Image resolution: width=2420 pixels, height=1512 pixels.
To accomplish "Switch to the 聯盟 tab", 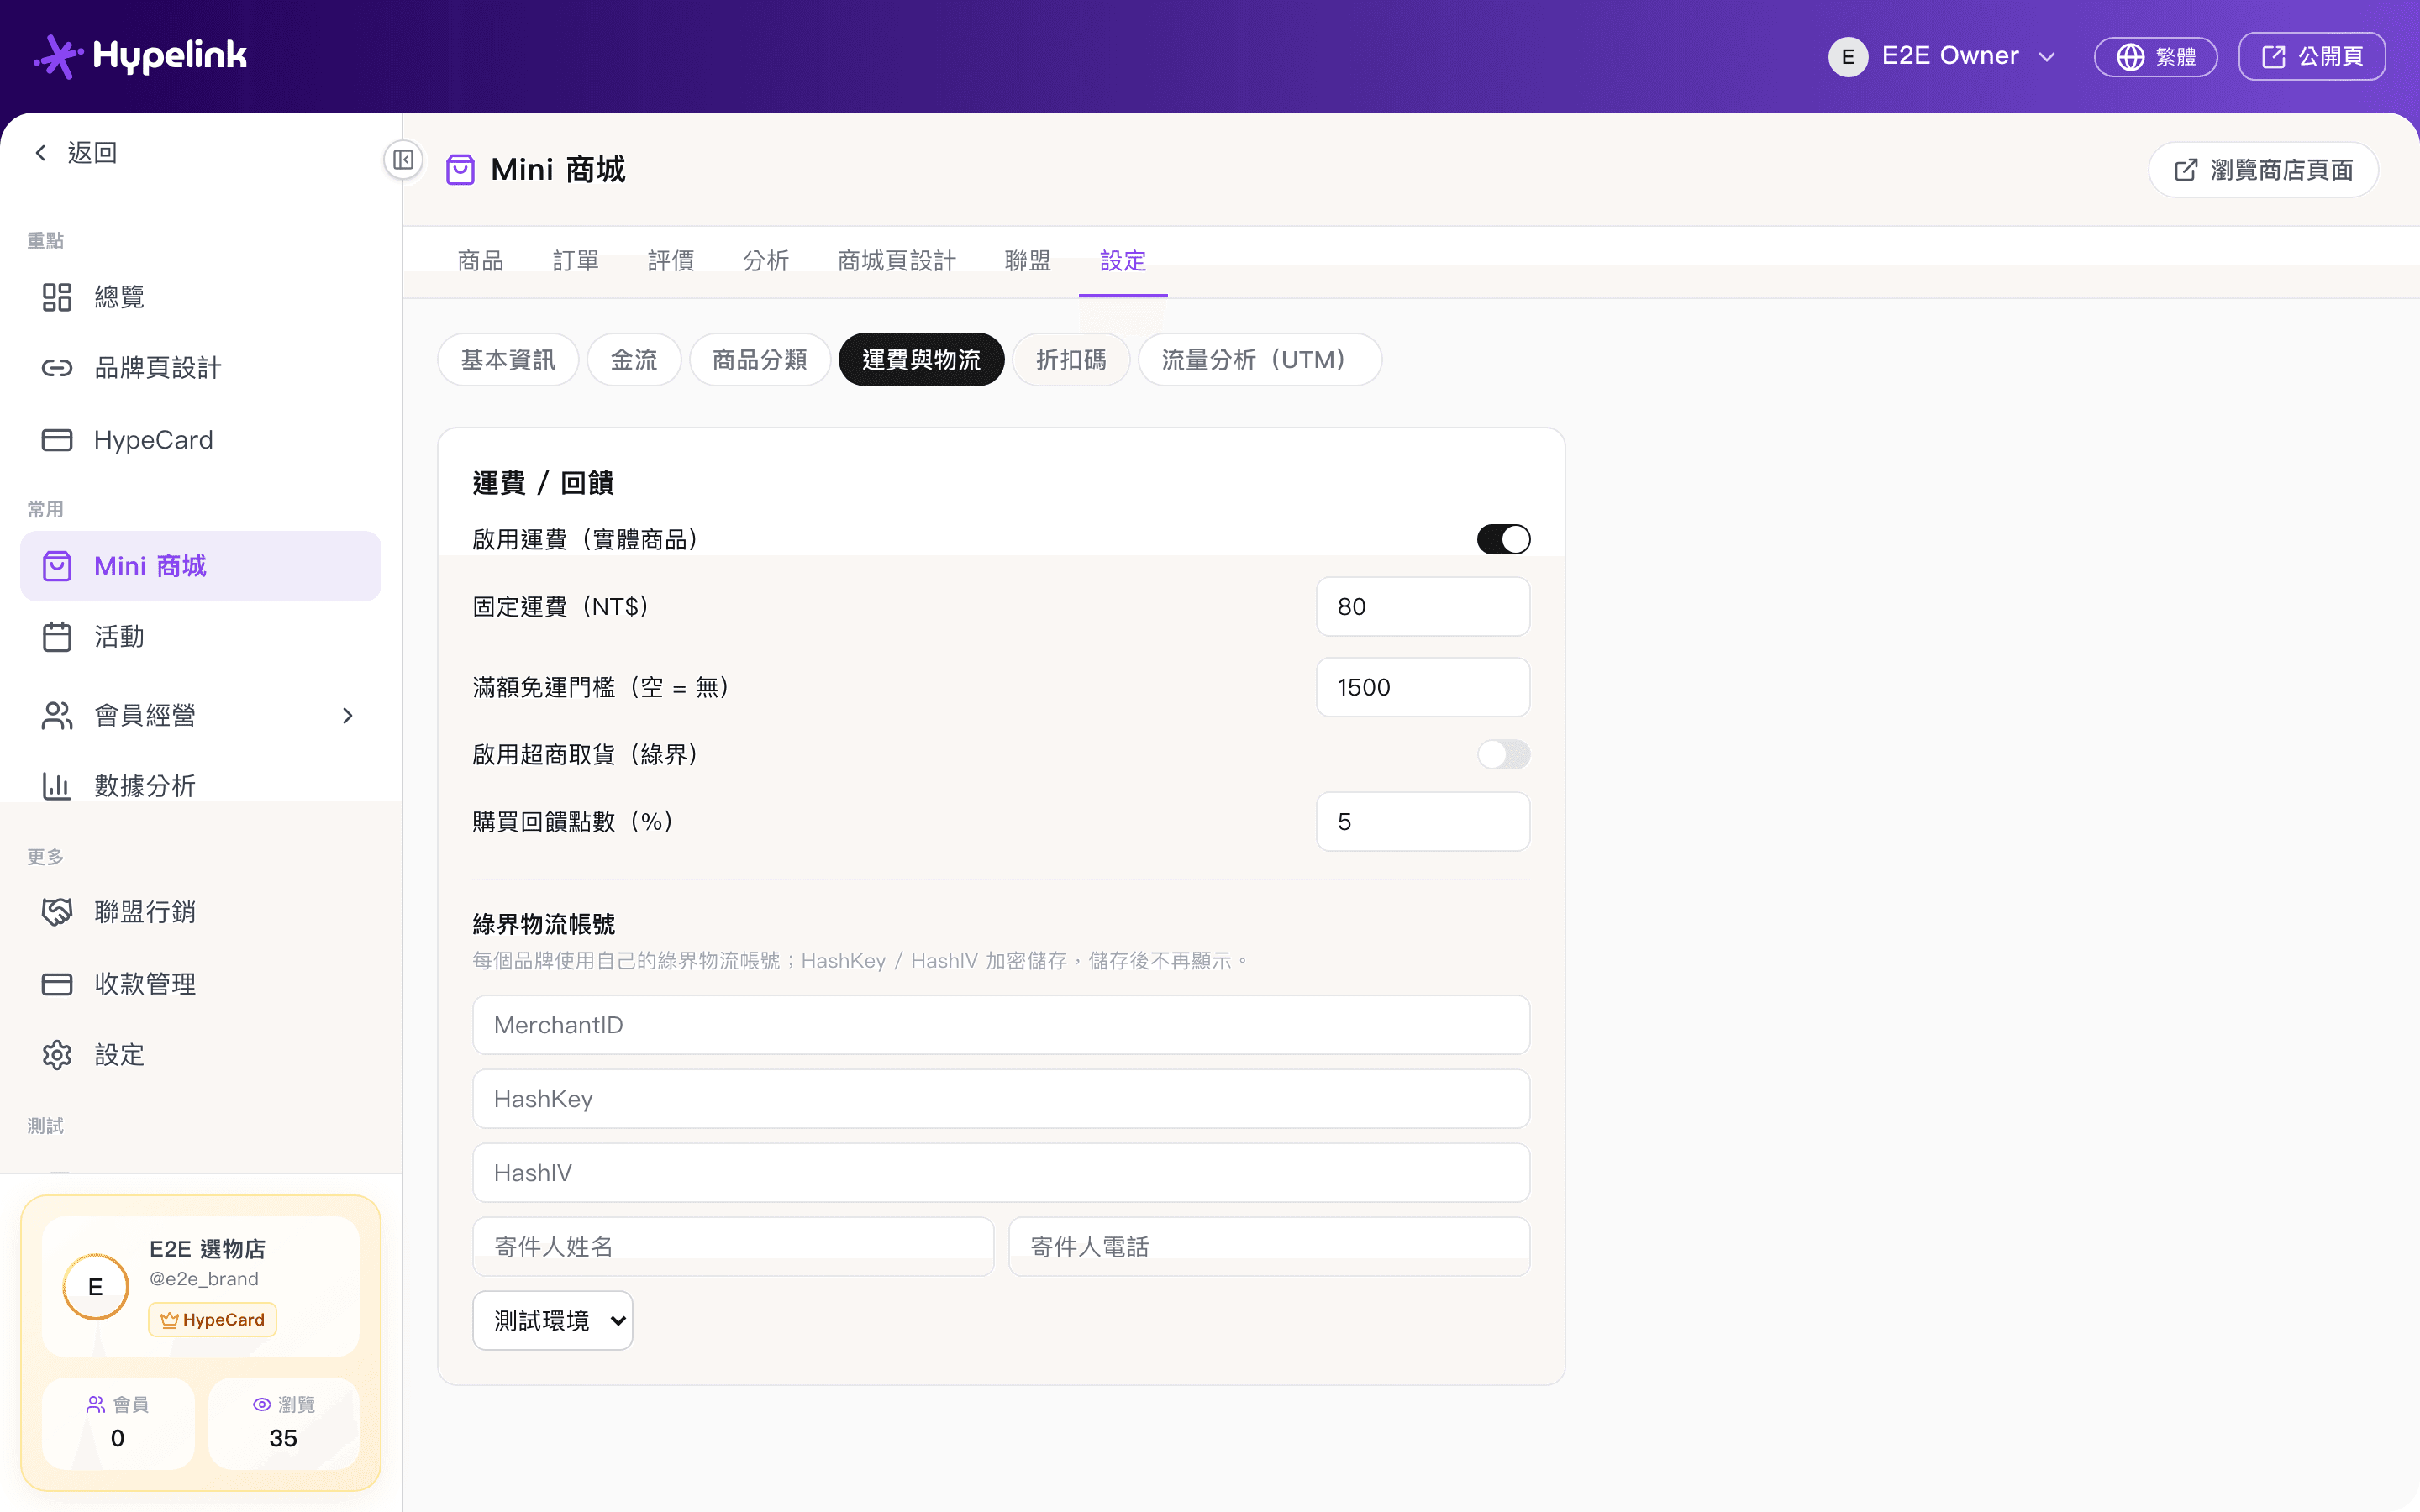I will [x=1028, y=261].
